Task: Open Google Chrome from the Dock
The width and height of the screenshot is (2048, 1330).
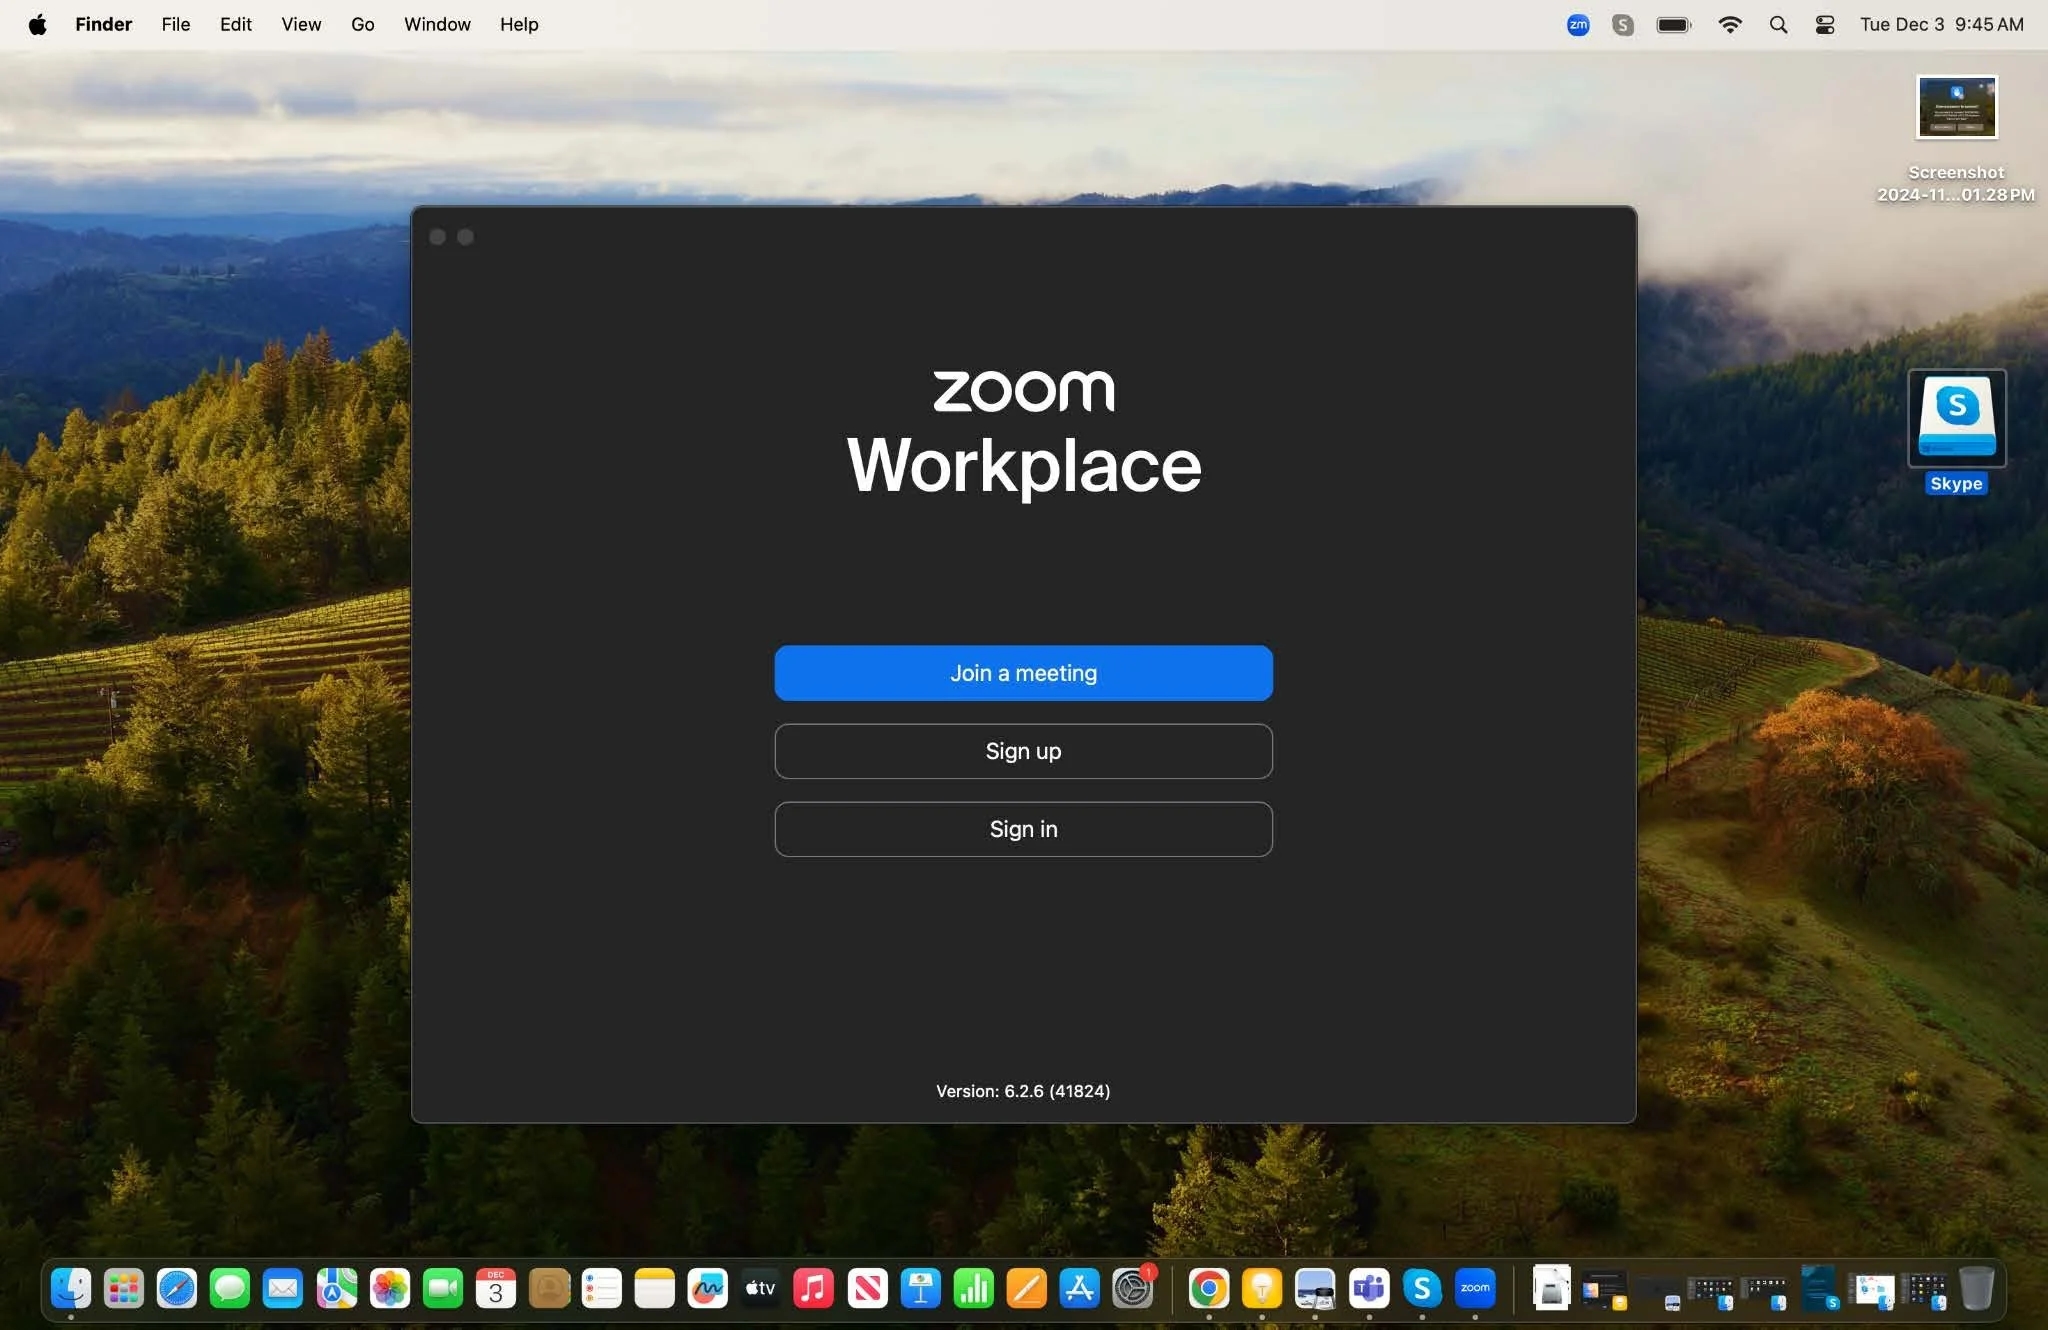Action: [1209, 1289]
